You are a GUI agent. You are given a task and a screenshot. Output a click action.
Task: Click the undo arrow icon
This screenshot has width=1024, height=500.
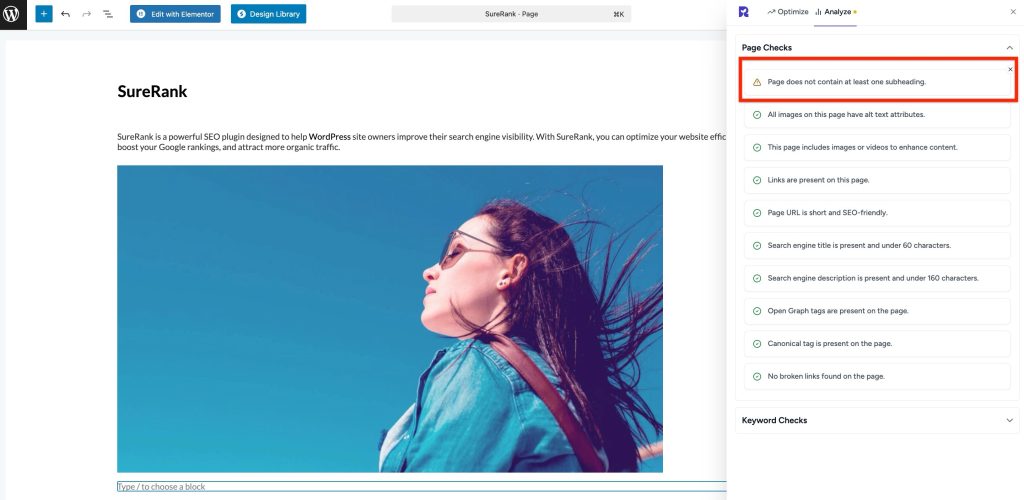[65, 14]
